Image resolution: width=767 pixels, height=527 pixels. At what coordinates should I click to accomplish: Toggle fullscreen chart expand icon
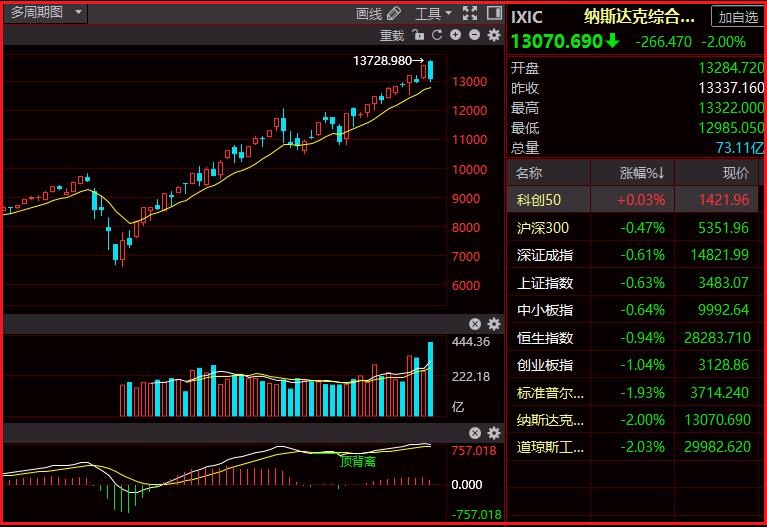coord(470,13)
